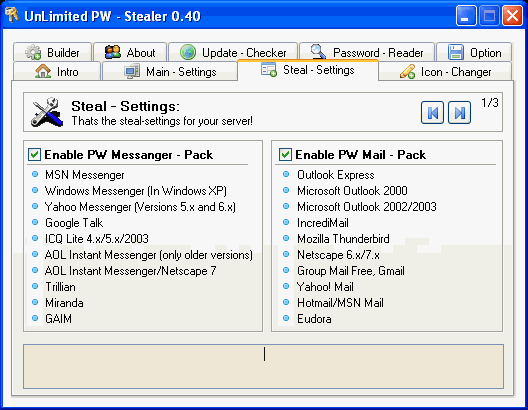
Task: Select Group Mail Free, Gmail entry
Action: pyautogui.click(x=351, y=271)
